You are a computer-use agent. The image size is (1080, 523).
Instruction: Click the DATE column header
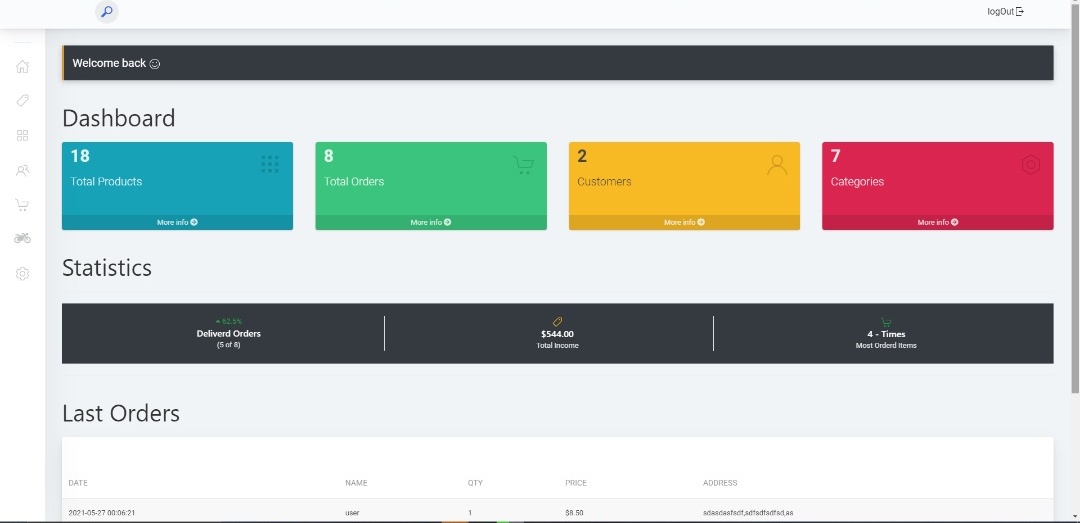point(78,483)
